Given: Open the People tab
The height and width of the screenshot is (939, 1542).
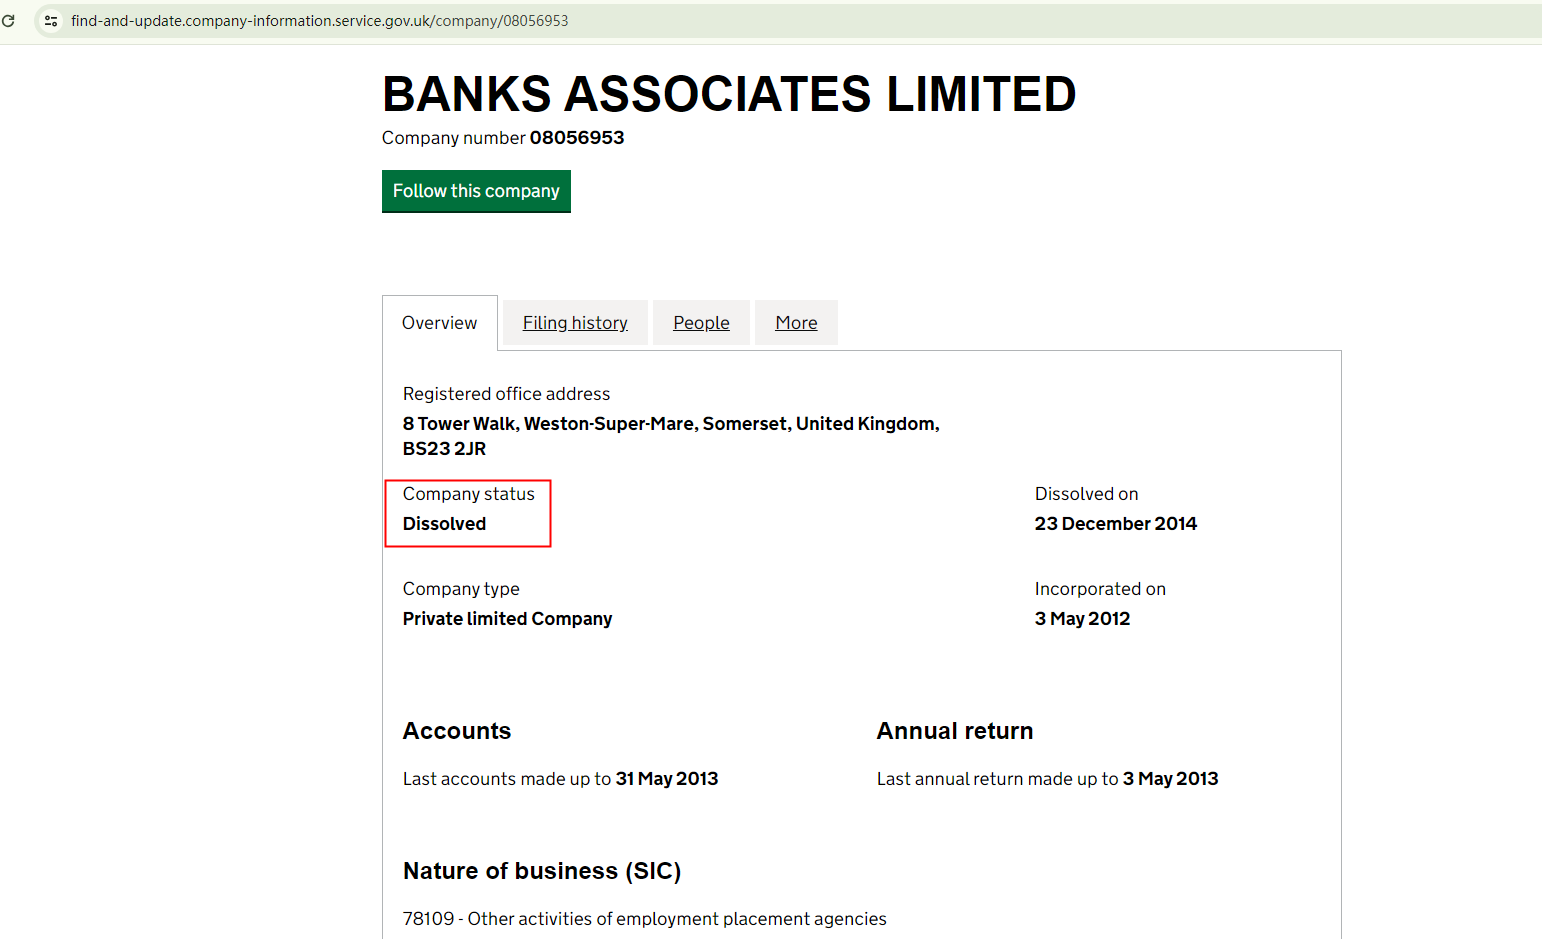Looking at the screenshot, I should point(701,323).
